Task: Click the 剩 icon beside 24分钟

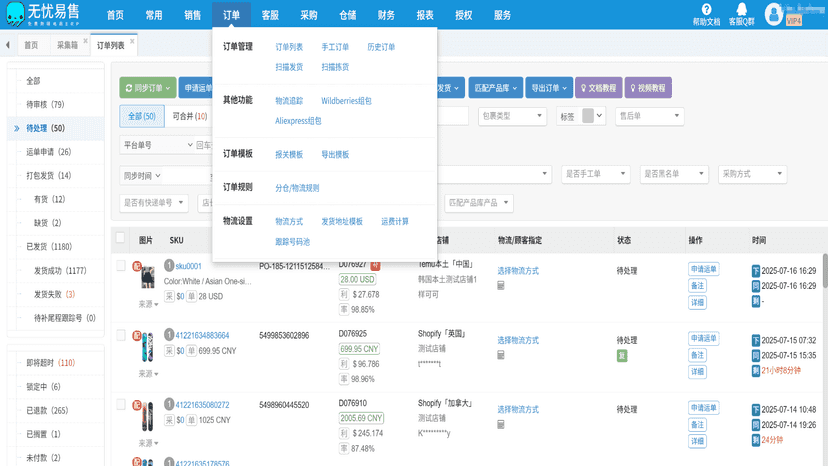Action: 756,440
